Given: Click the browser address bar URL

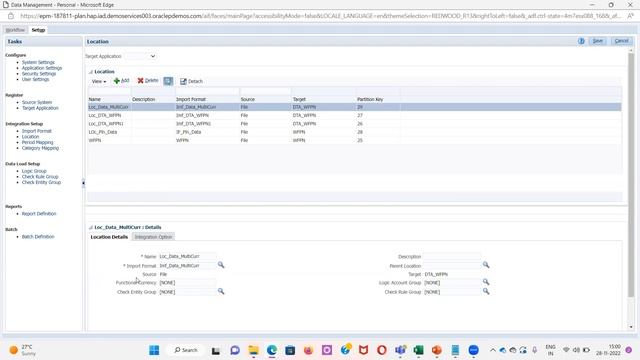Looking at the screenshot, I should pyautogui.click(x=320, y=16).
